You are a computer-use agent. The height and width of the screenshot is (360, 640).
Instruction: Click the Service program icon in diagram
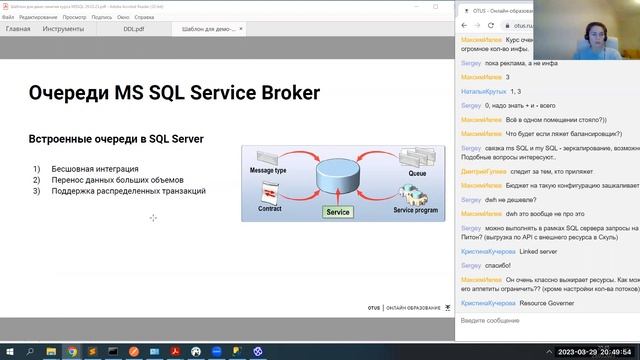[x=413, y=195]
